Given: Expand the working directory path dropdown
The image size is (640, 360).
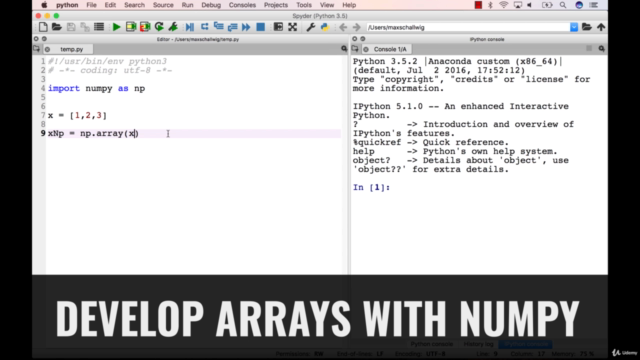Looking at the screenshot, I should point(574,27).
